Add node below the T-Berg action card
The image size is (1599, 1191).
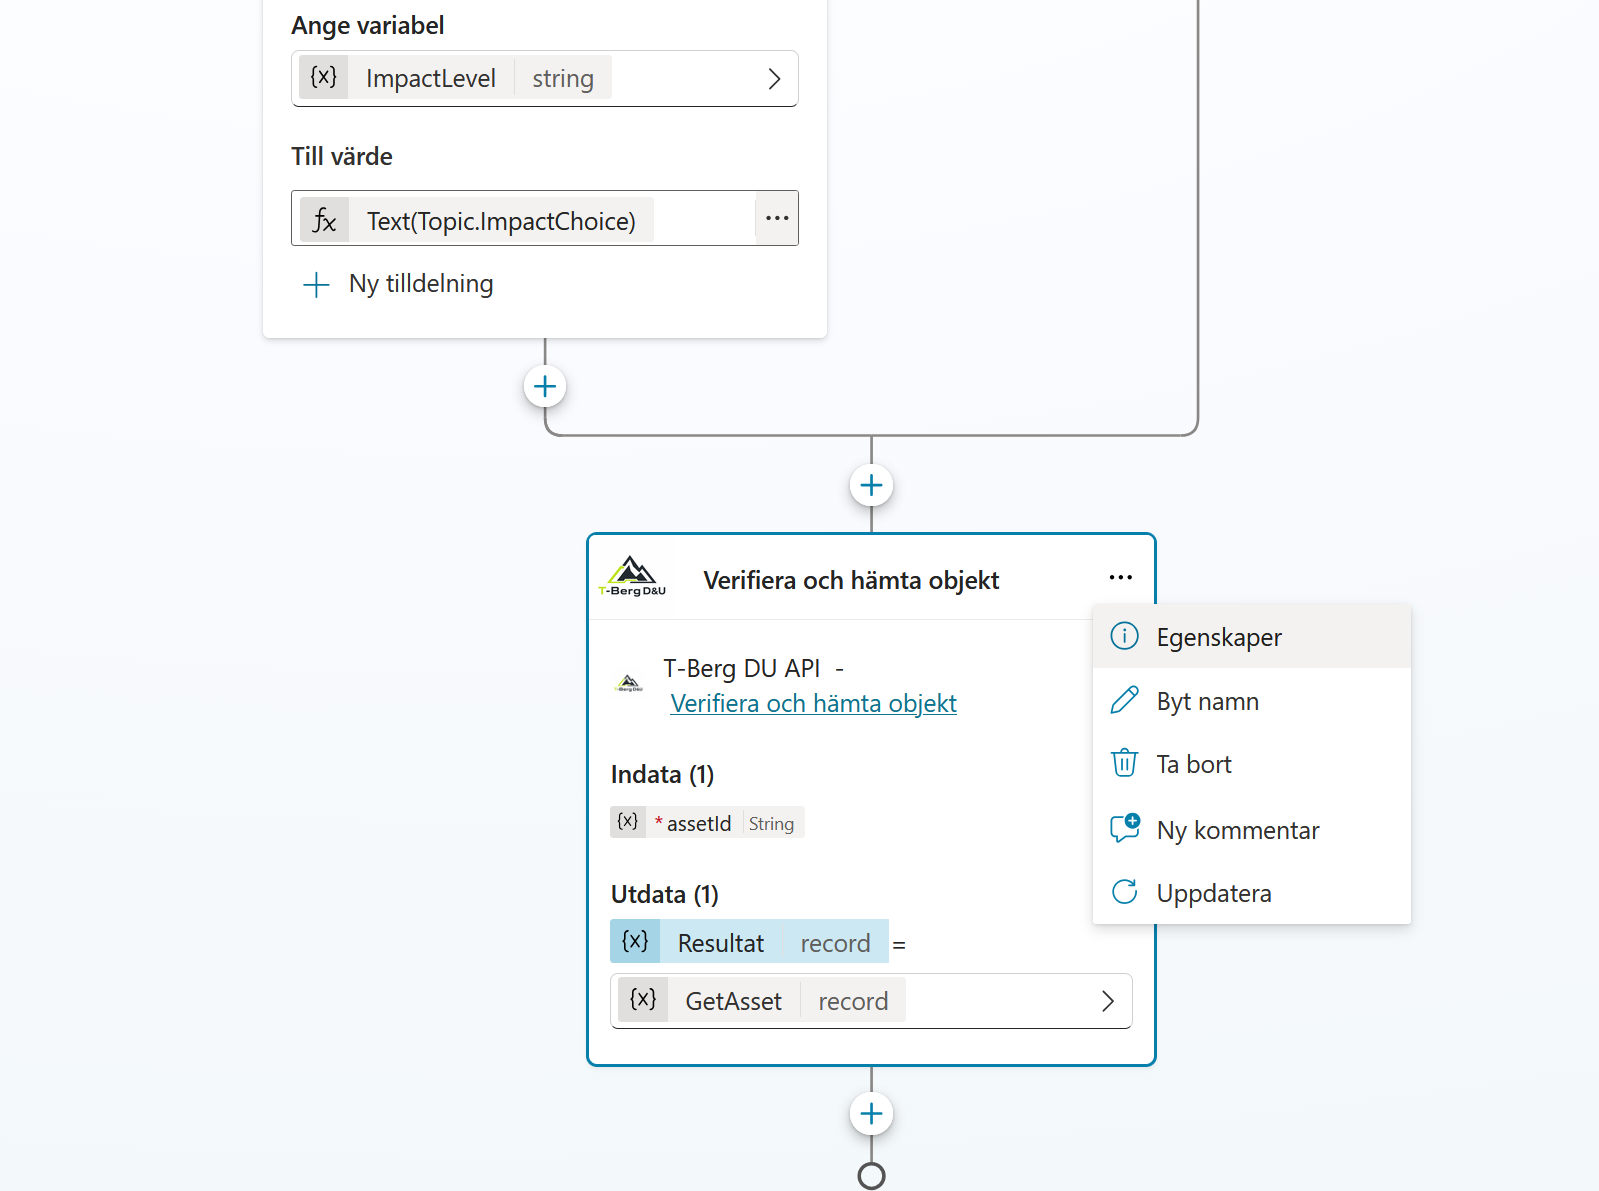[871, 1113]
